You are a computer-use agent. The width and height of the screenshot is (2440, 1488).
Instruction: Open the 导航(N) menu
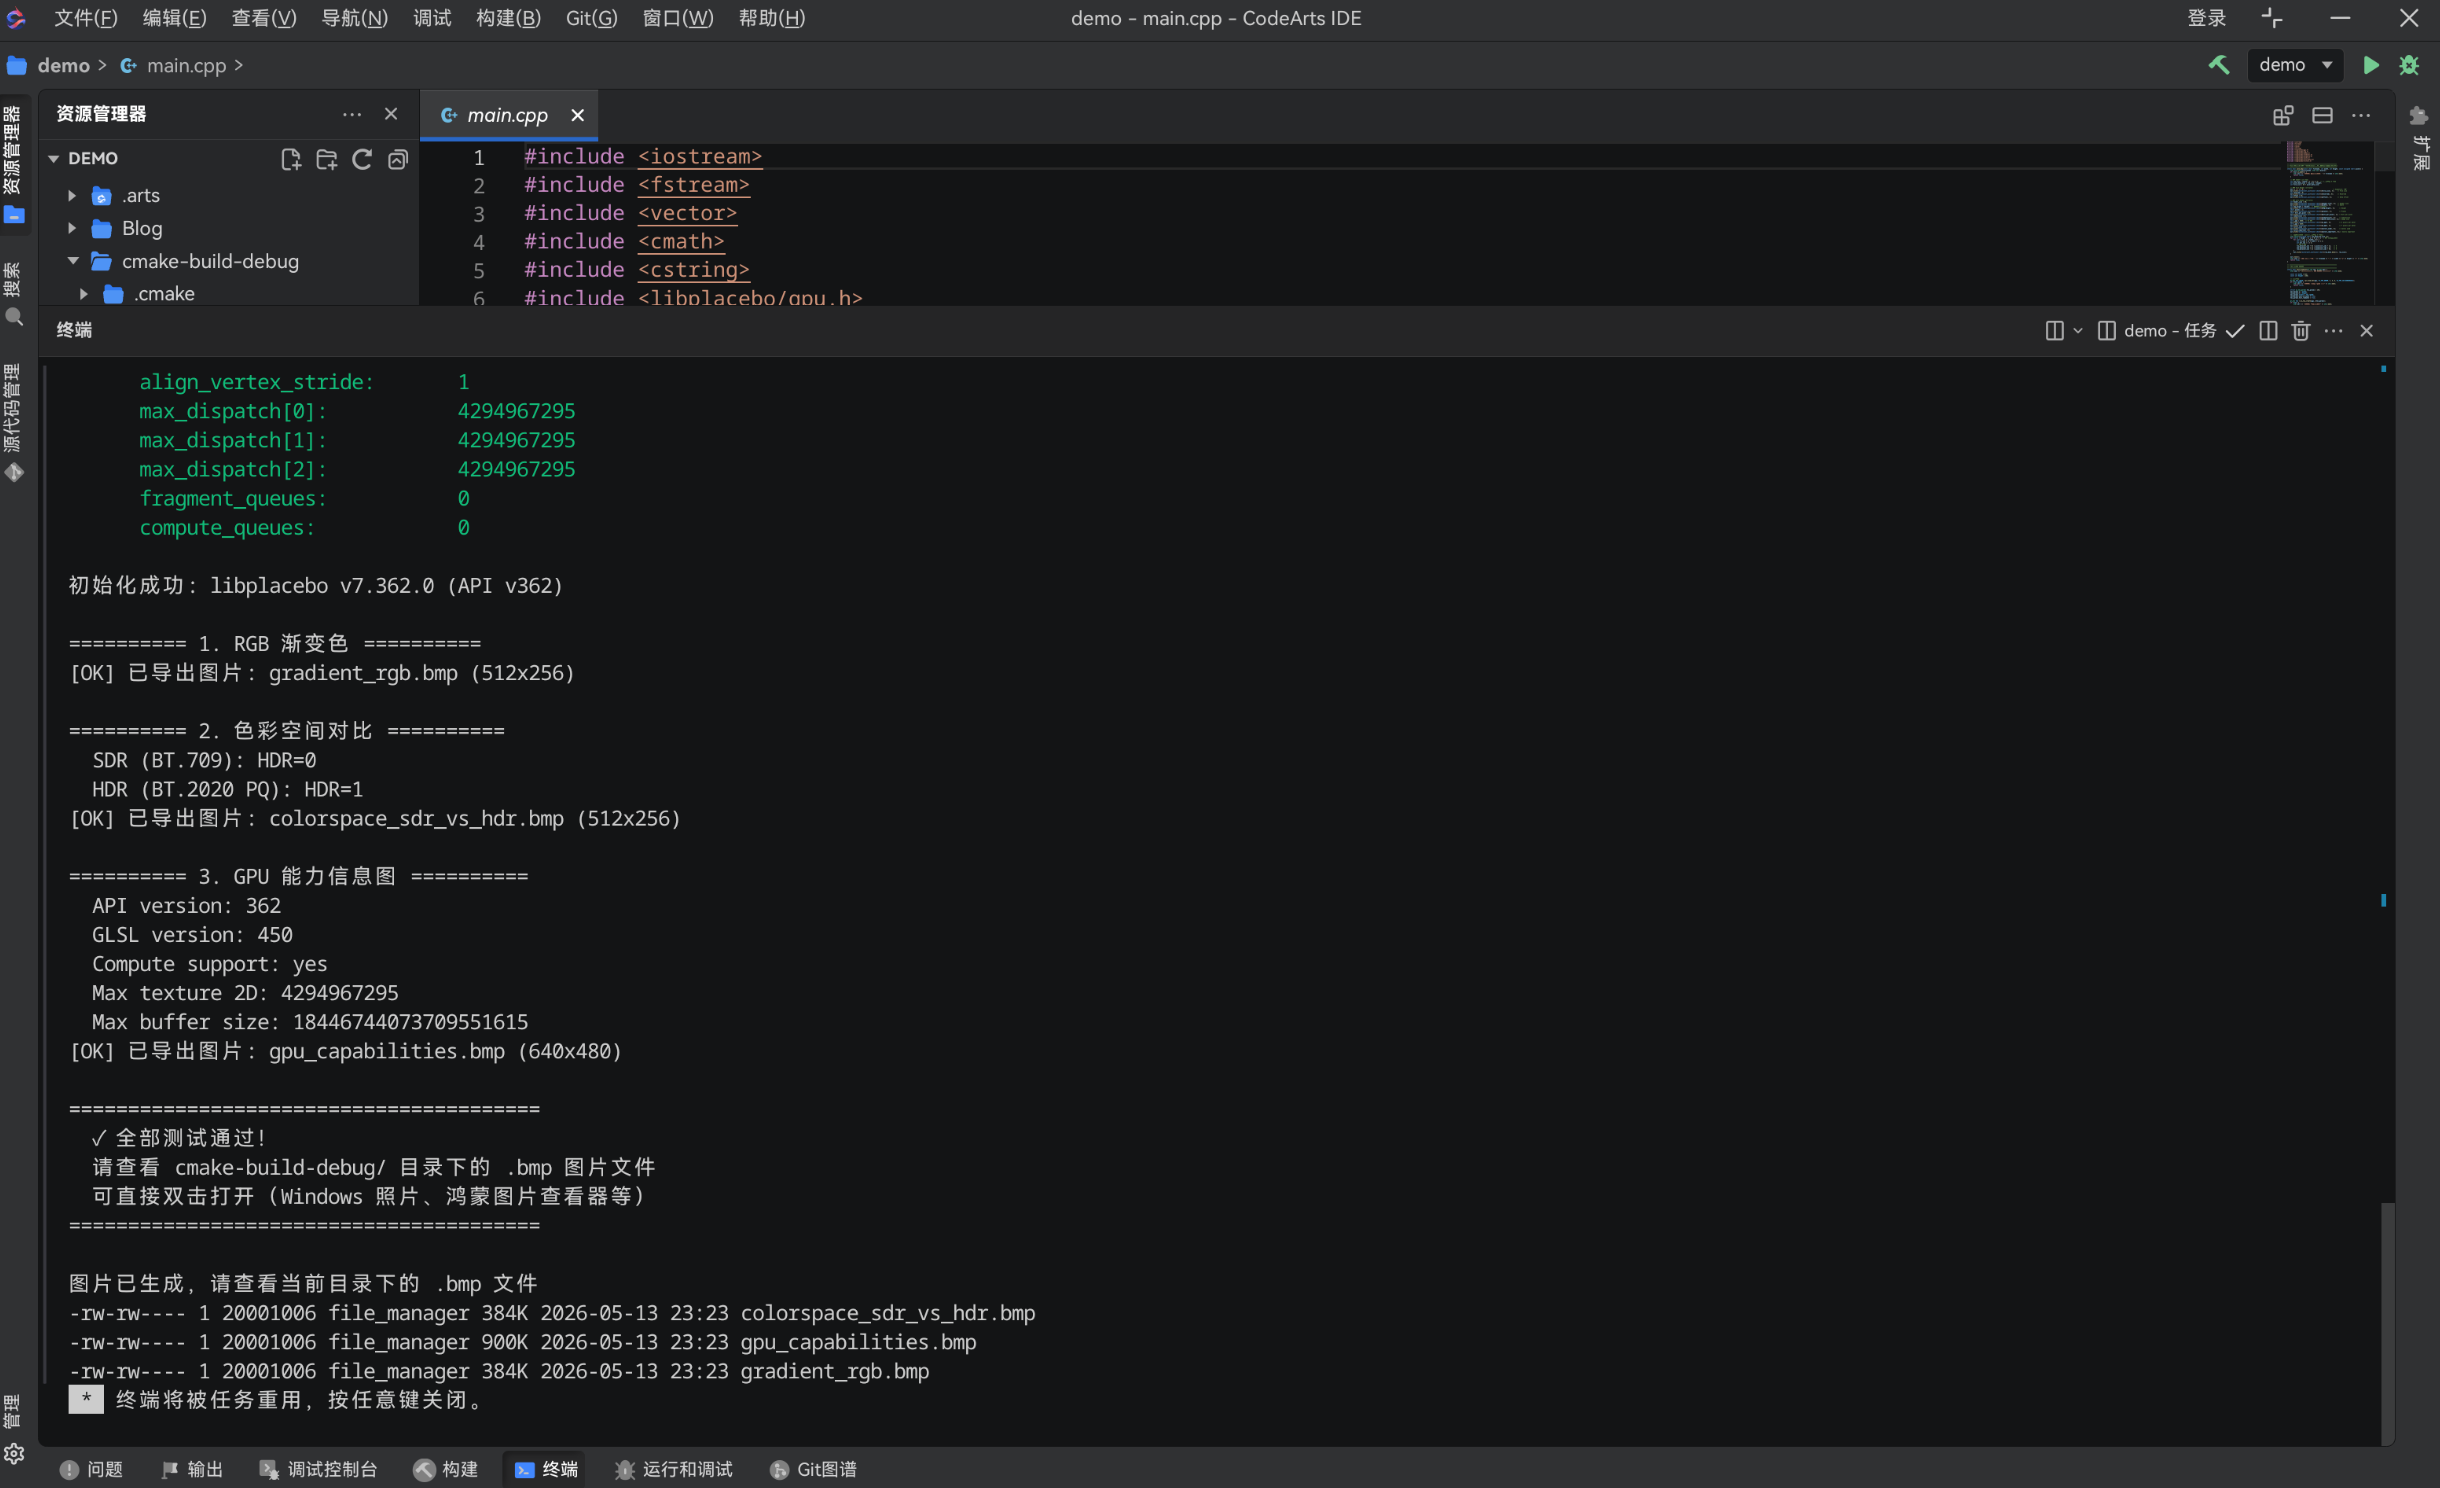coord(354,18)
